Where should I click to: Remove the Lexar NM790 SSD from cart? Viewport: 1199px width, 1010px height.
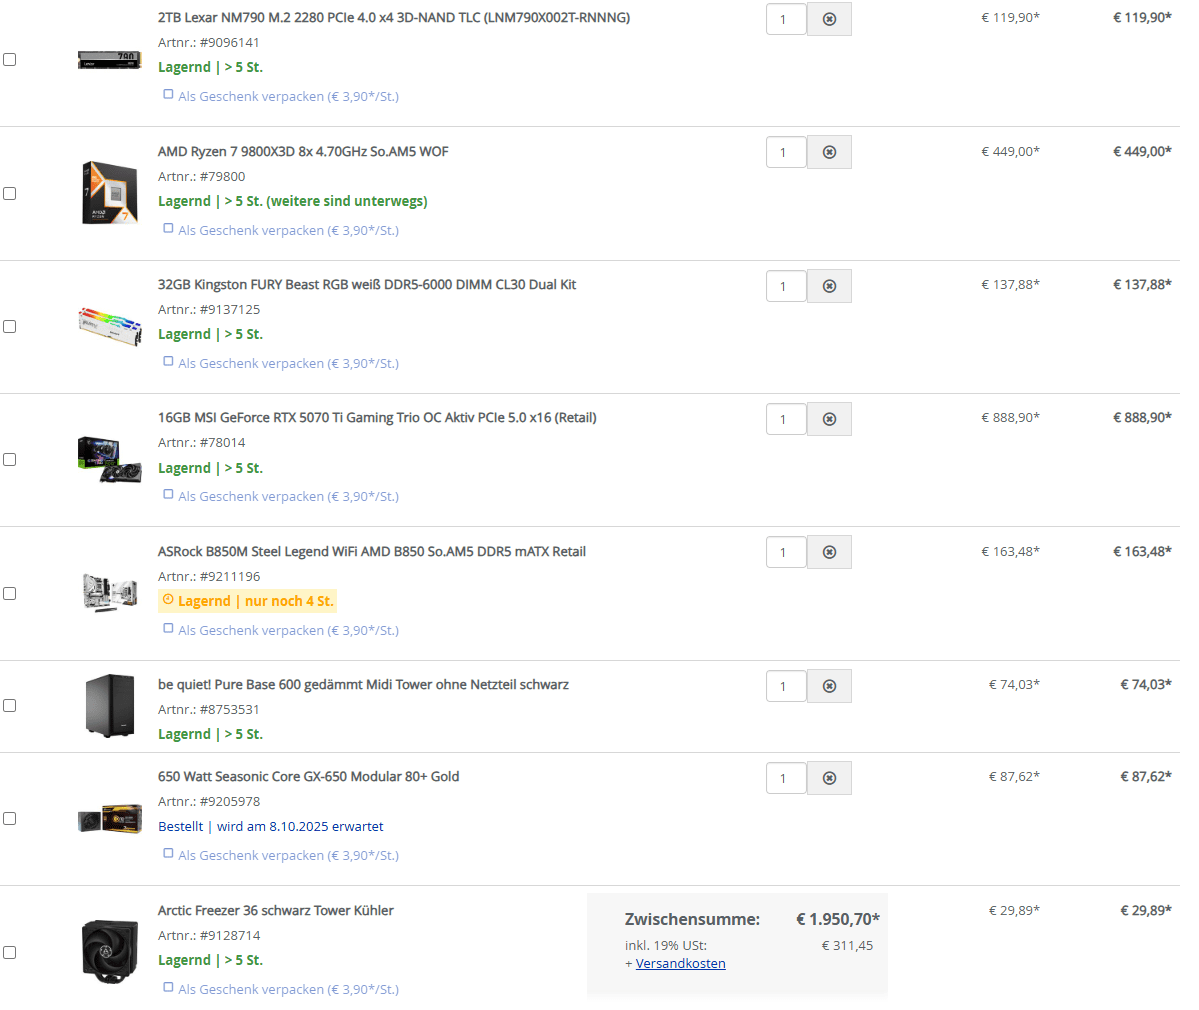click(x=829, y=19)
